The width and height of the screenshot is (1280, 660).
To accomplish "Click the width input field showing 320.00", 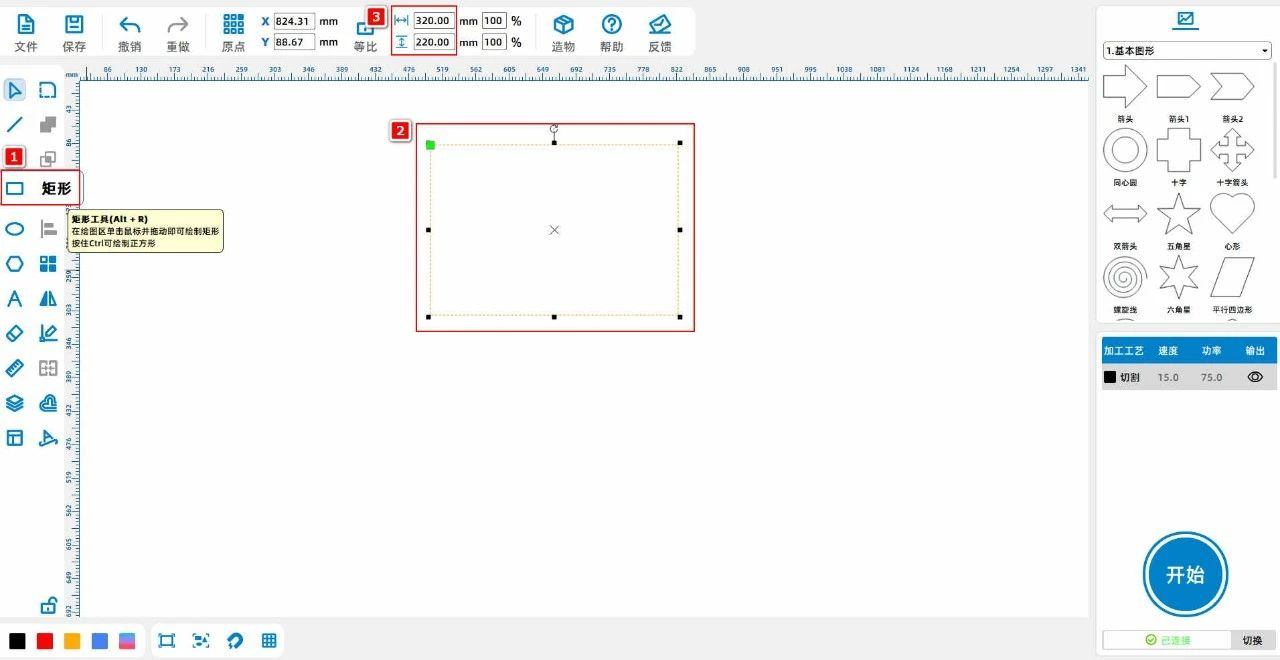I will pos(433,20).
